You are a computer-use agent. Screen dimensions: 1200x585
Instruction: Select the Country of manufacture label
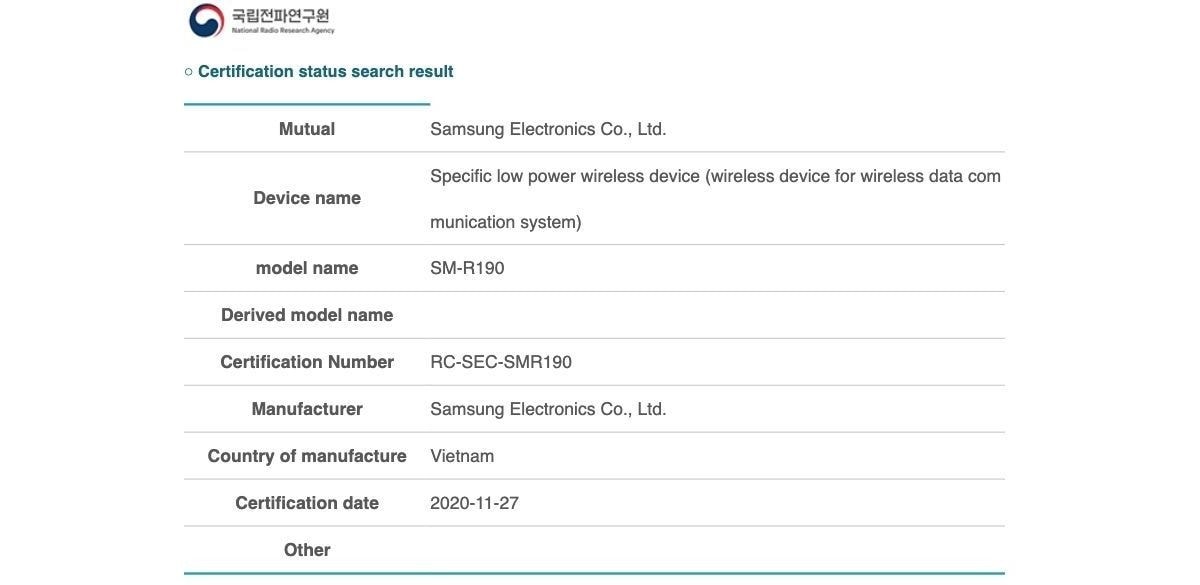pos(307,456)
